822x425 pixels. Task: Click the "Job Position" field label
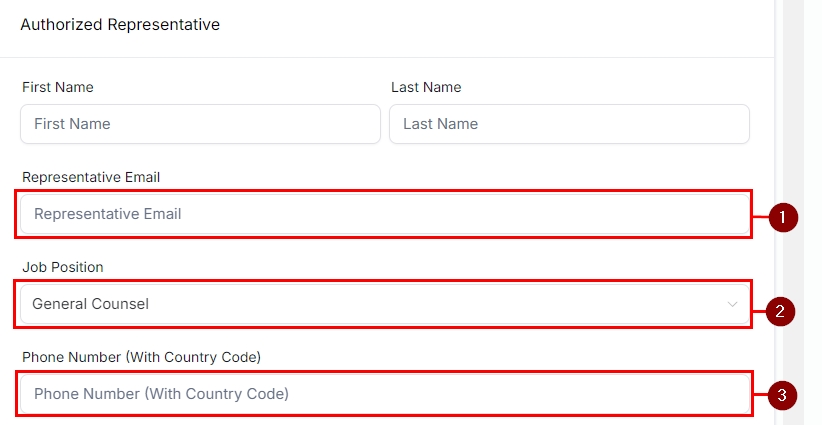coord(63,267)
